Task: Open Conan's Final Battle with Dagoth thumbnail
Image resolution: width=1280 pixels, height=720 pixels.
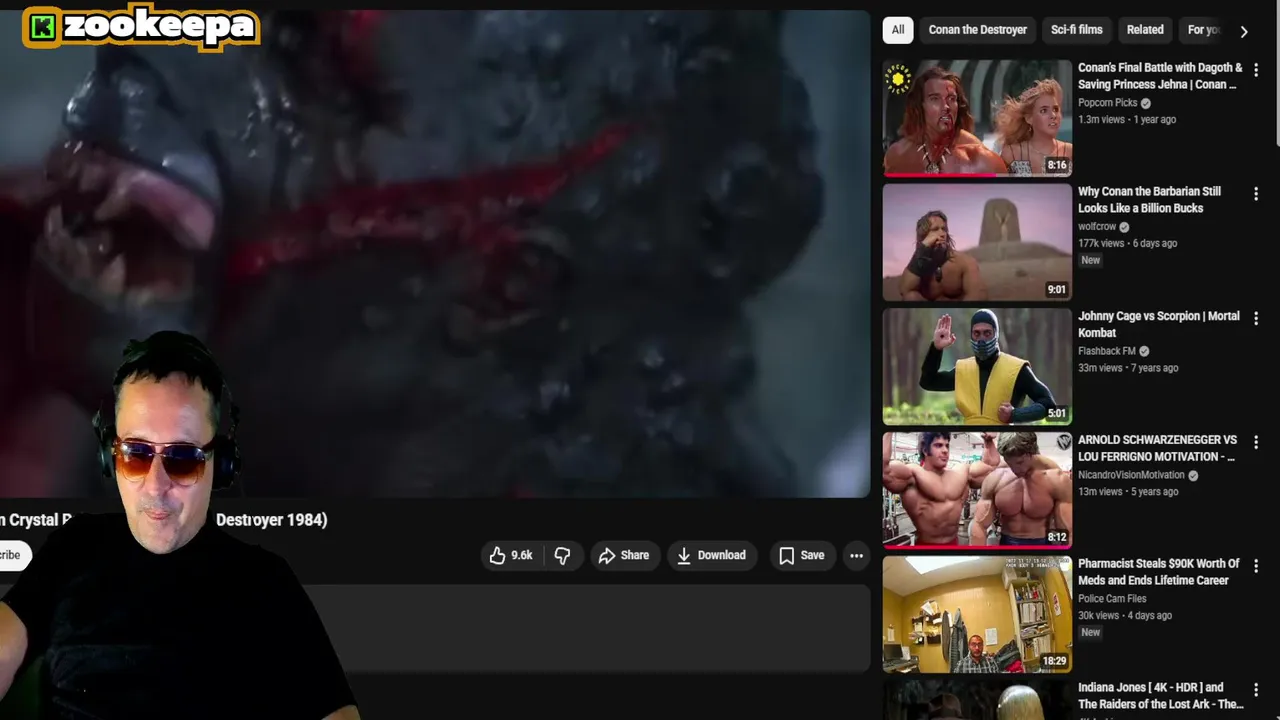Action: (x=977, y=118)
